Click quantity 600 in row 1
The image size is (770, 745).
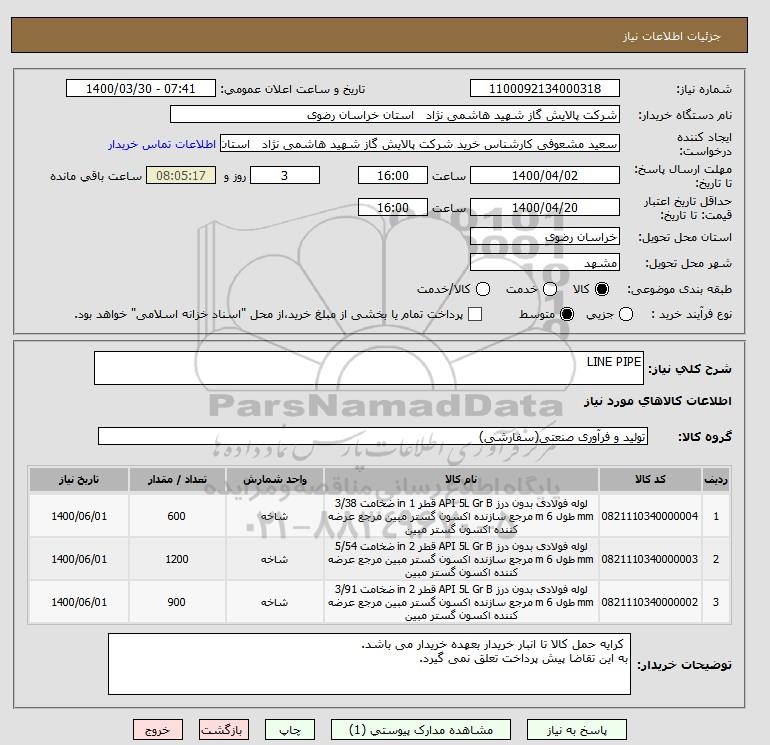(x=176, y=516)
